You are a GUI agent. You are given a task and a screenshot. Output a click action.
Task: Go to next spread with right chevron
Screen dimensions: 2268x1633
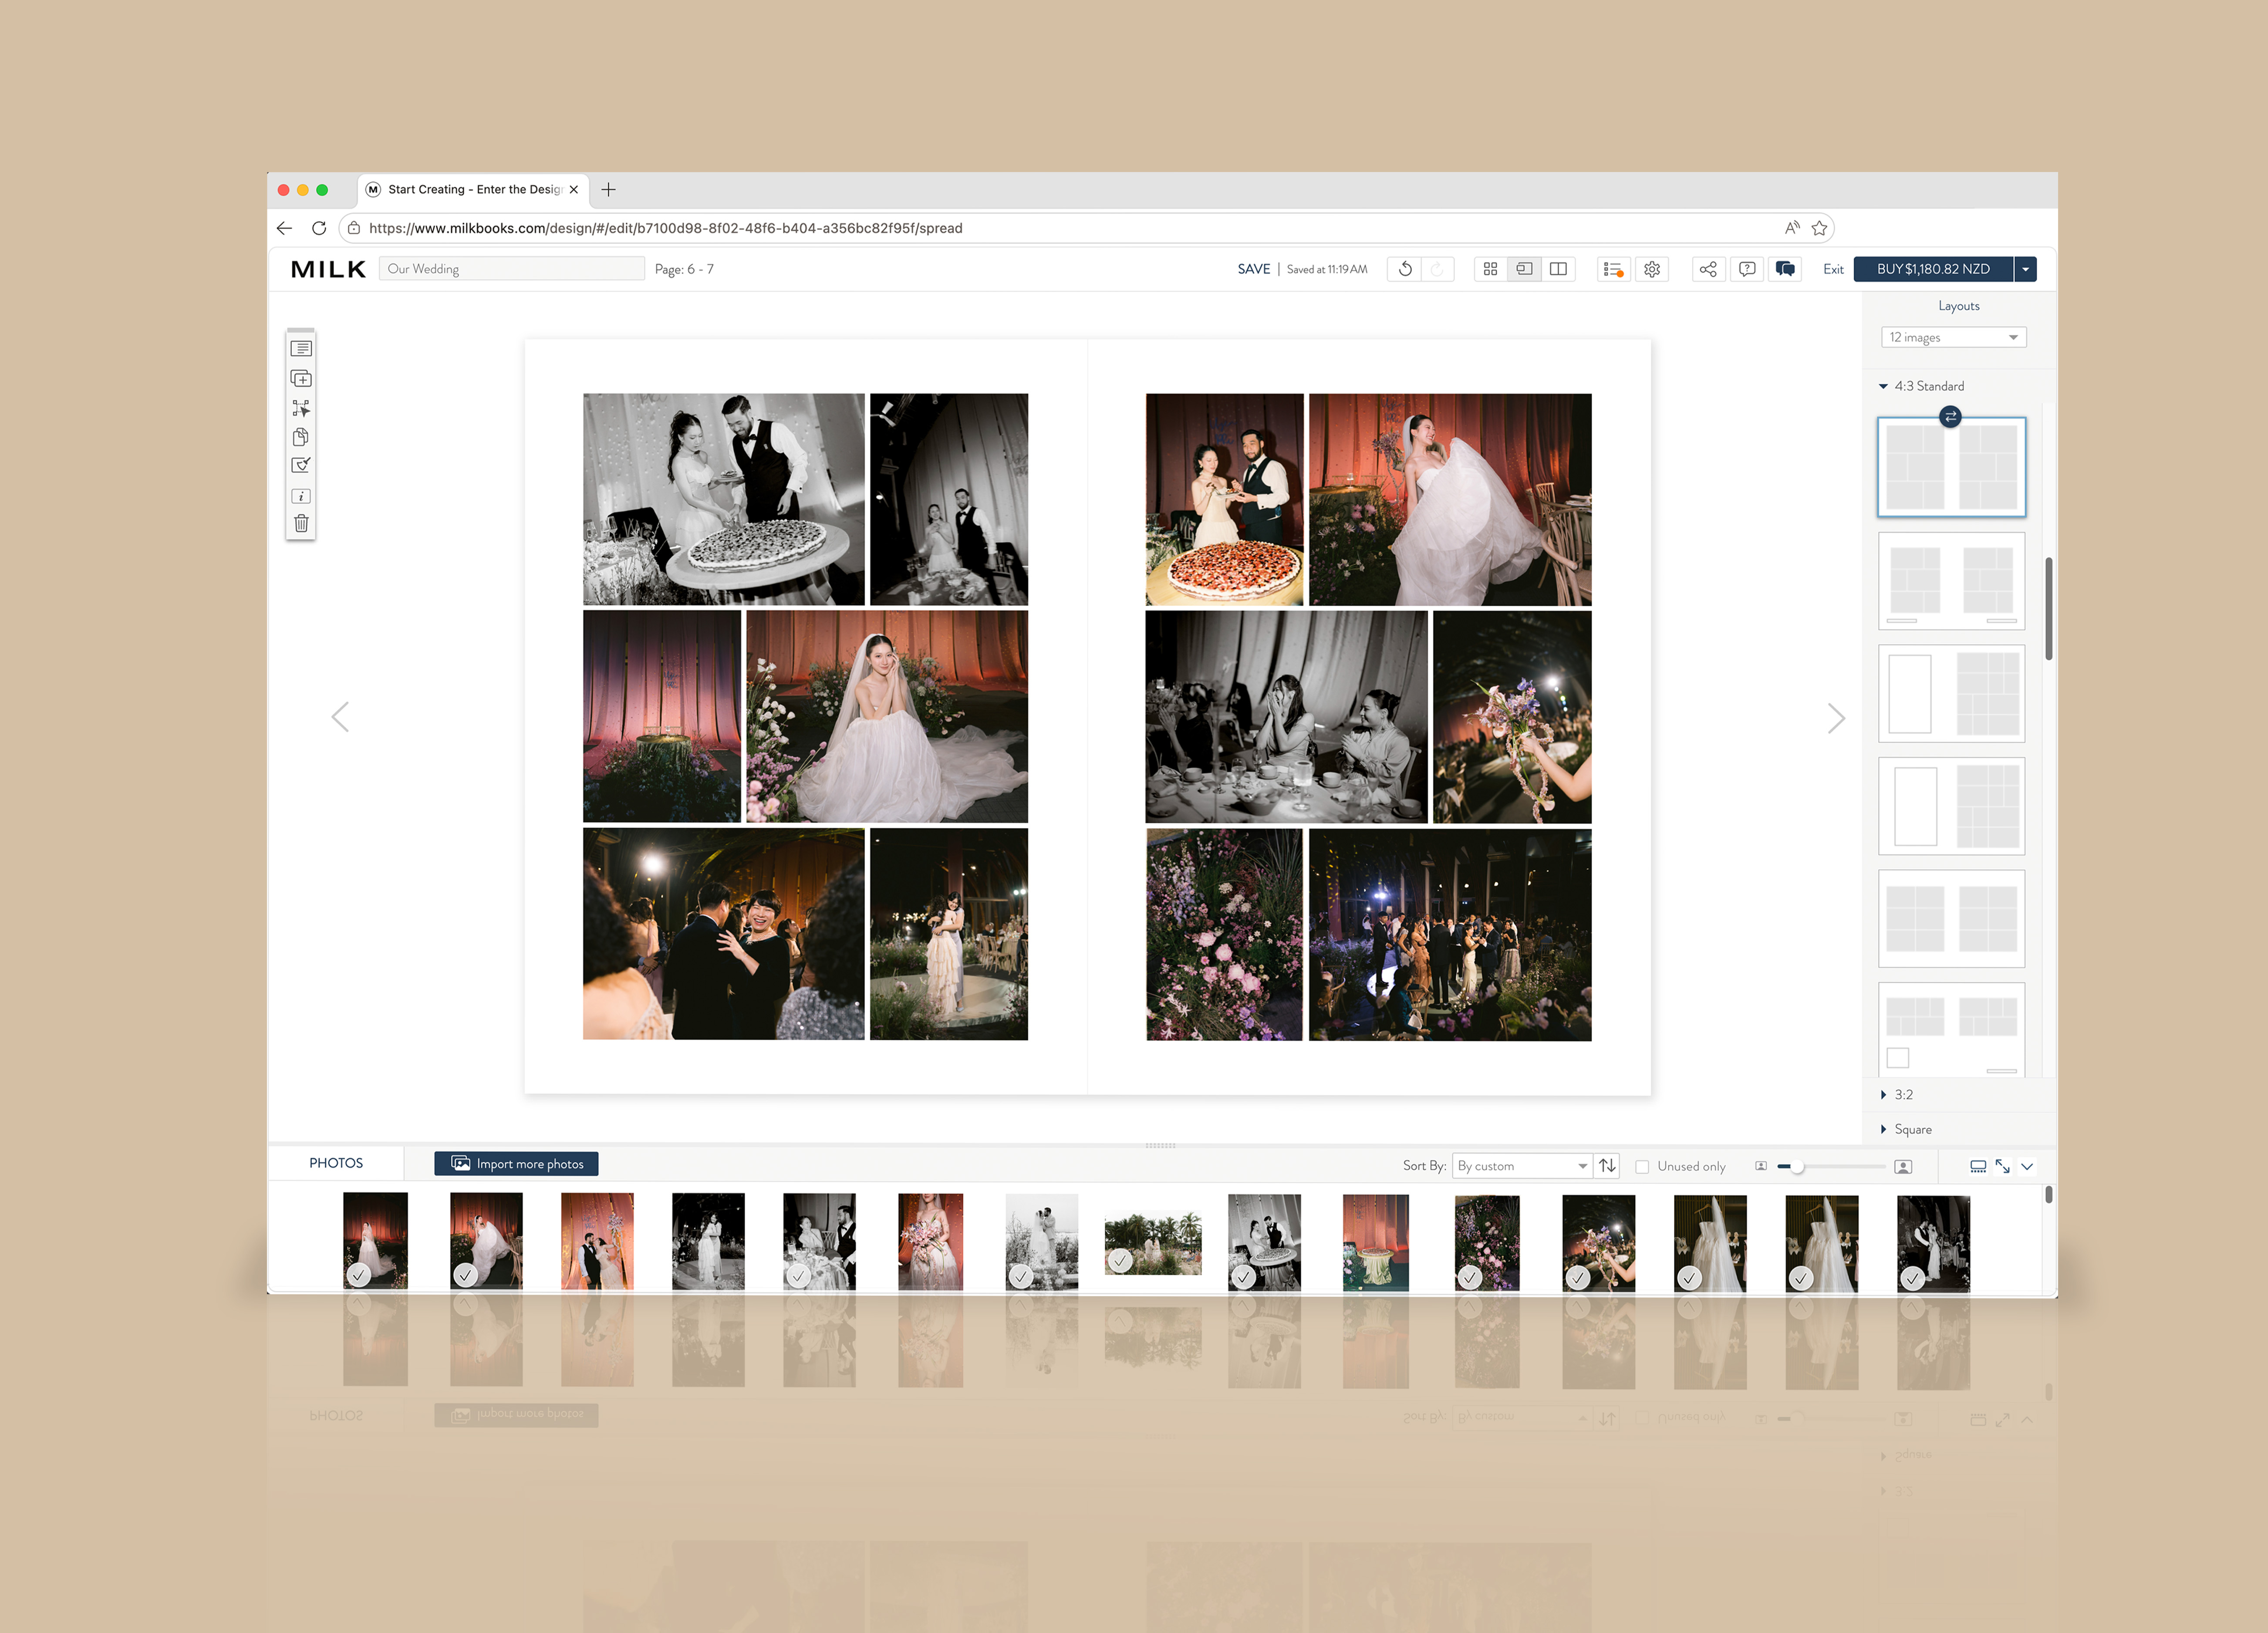click(1836, 718)
